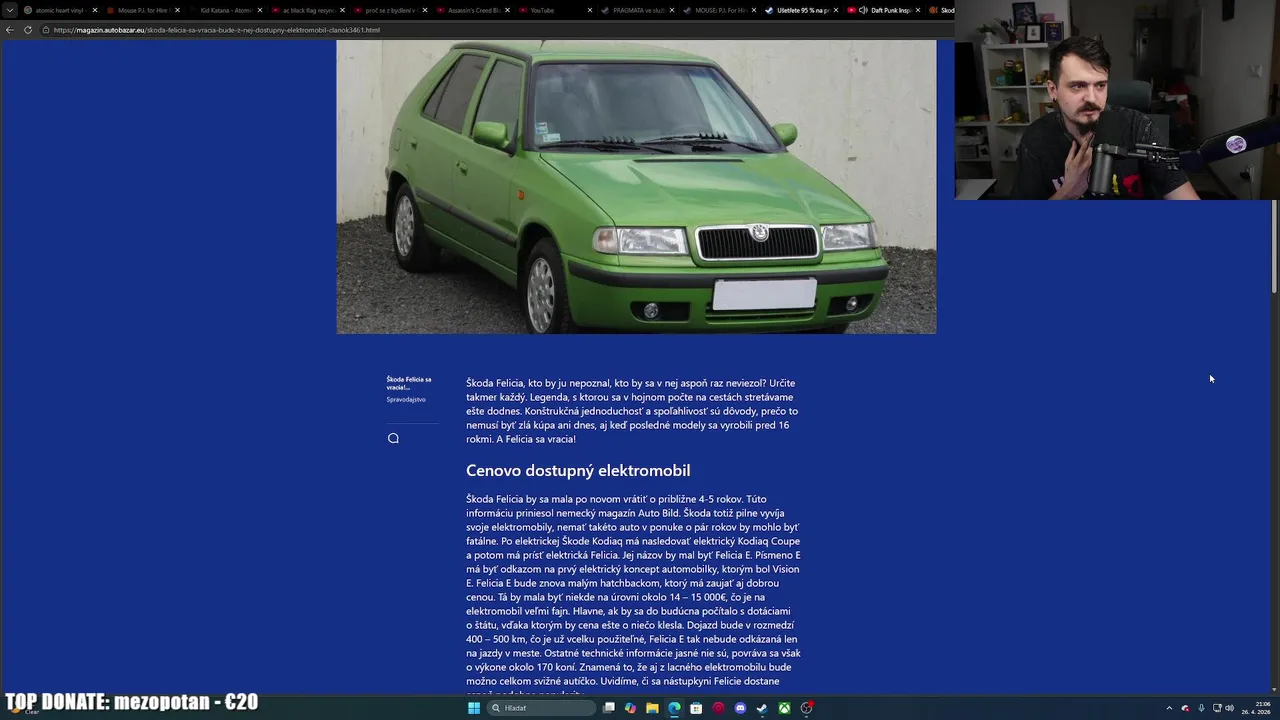Open the Spravodajstvo category link
The height and width of the screenshot is (720, 1280).
406,400
